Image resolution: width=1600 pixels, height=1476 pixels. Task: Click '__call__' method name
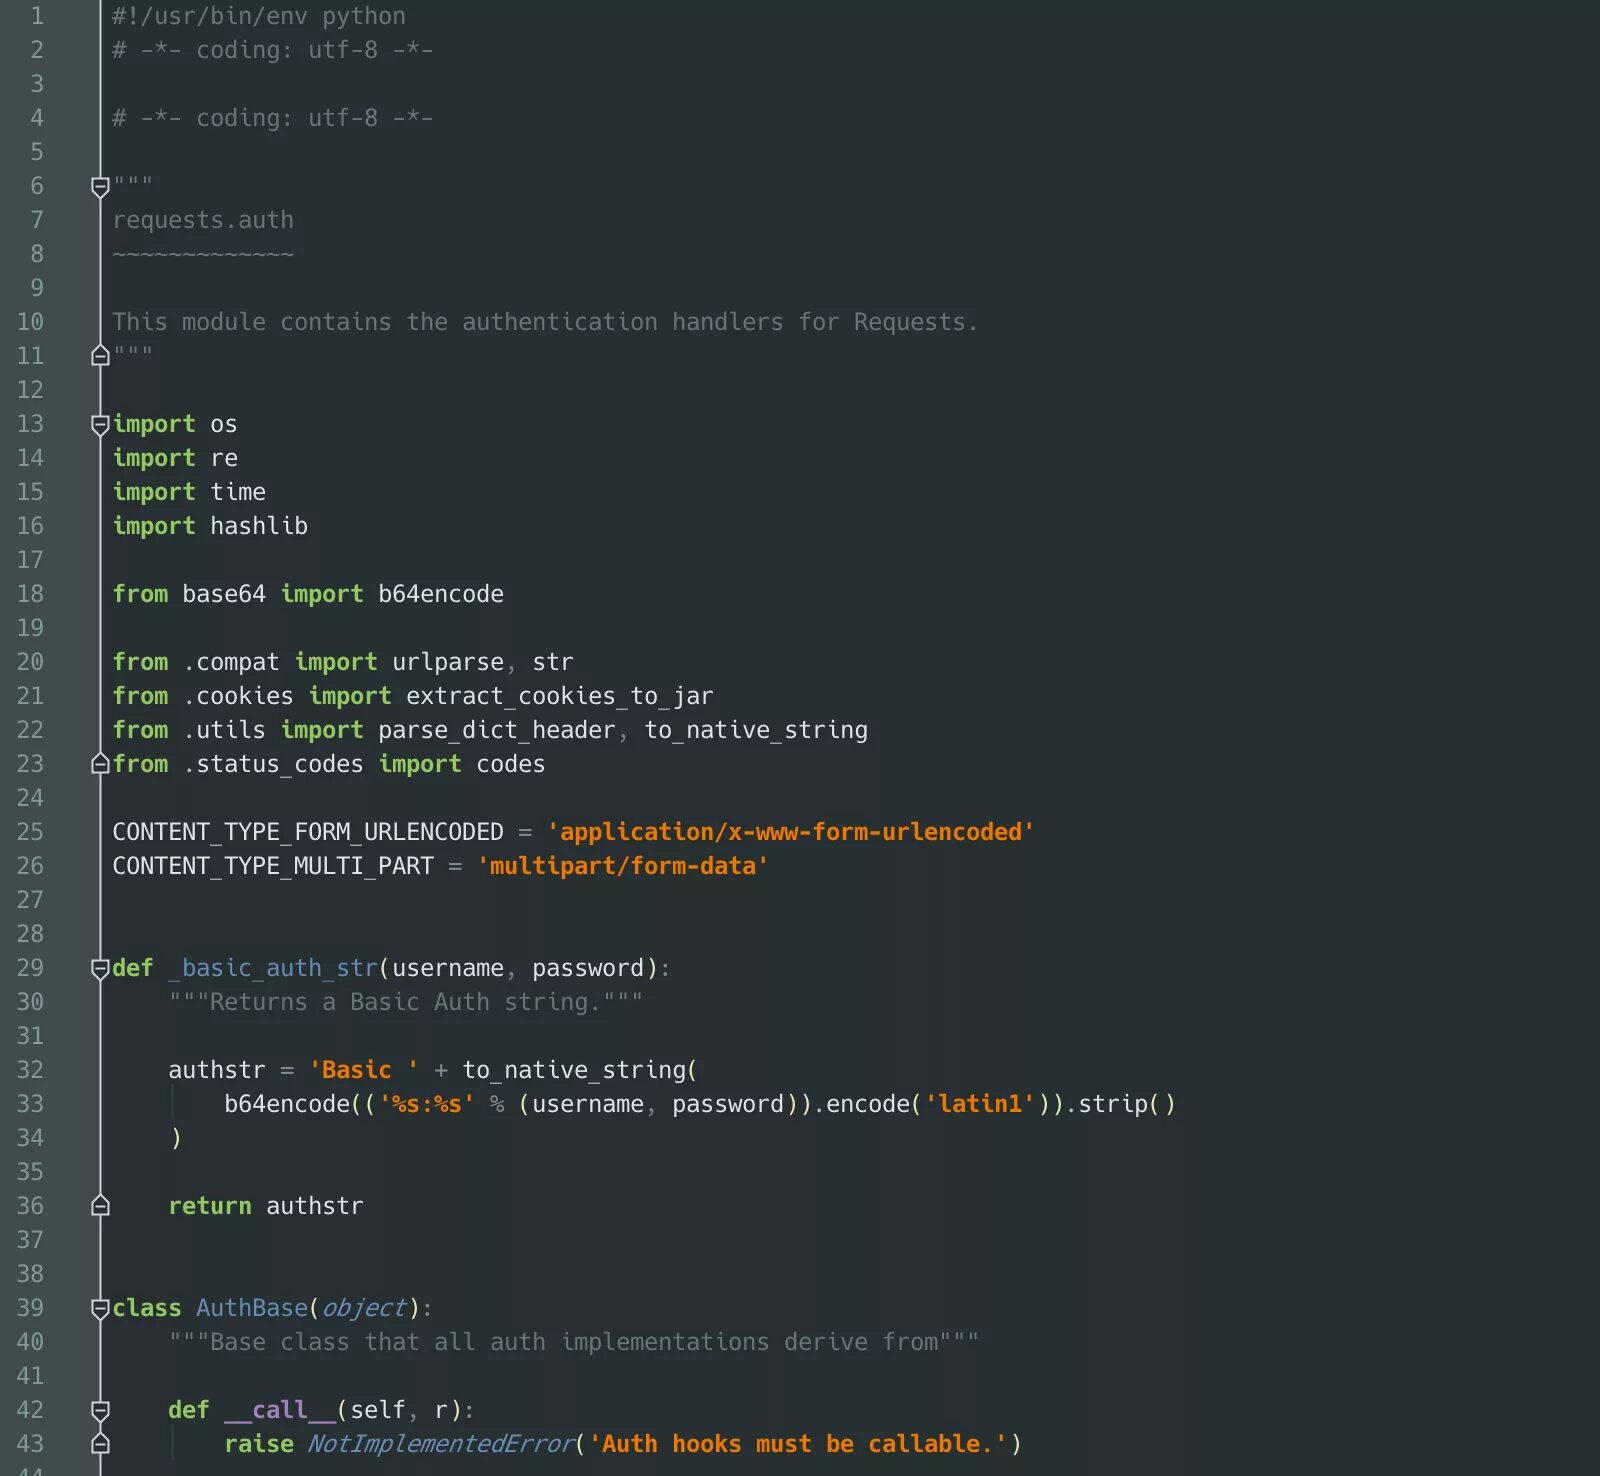(280, 1410)
